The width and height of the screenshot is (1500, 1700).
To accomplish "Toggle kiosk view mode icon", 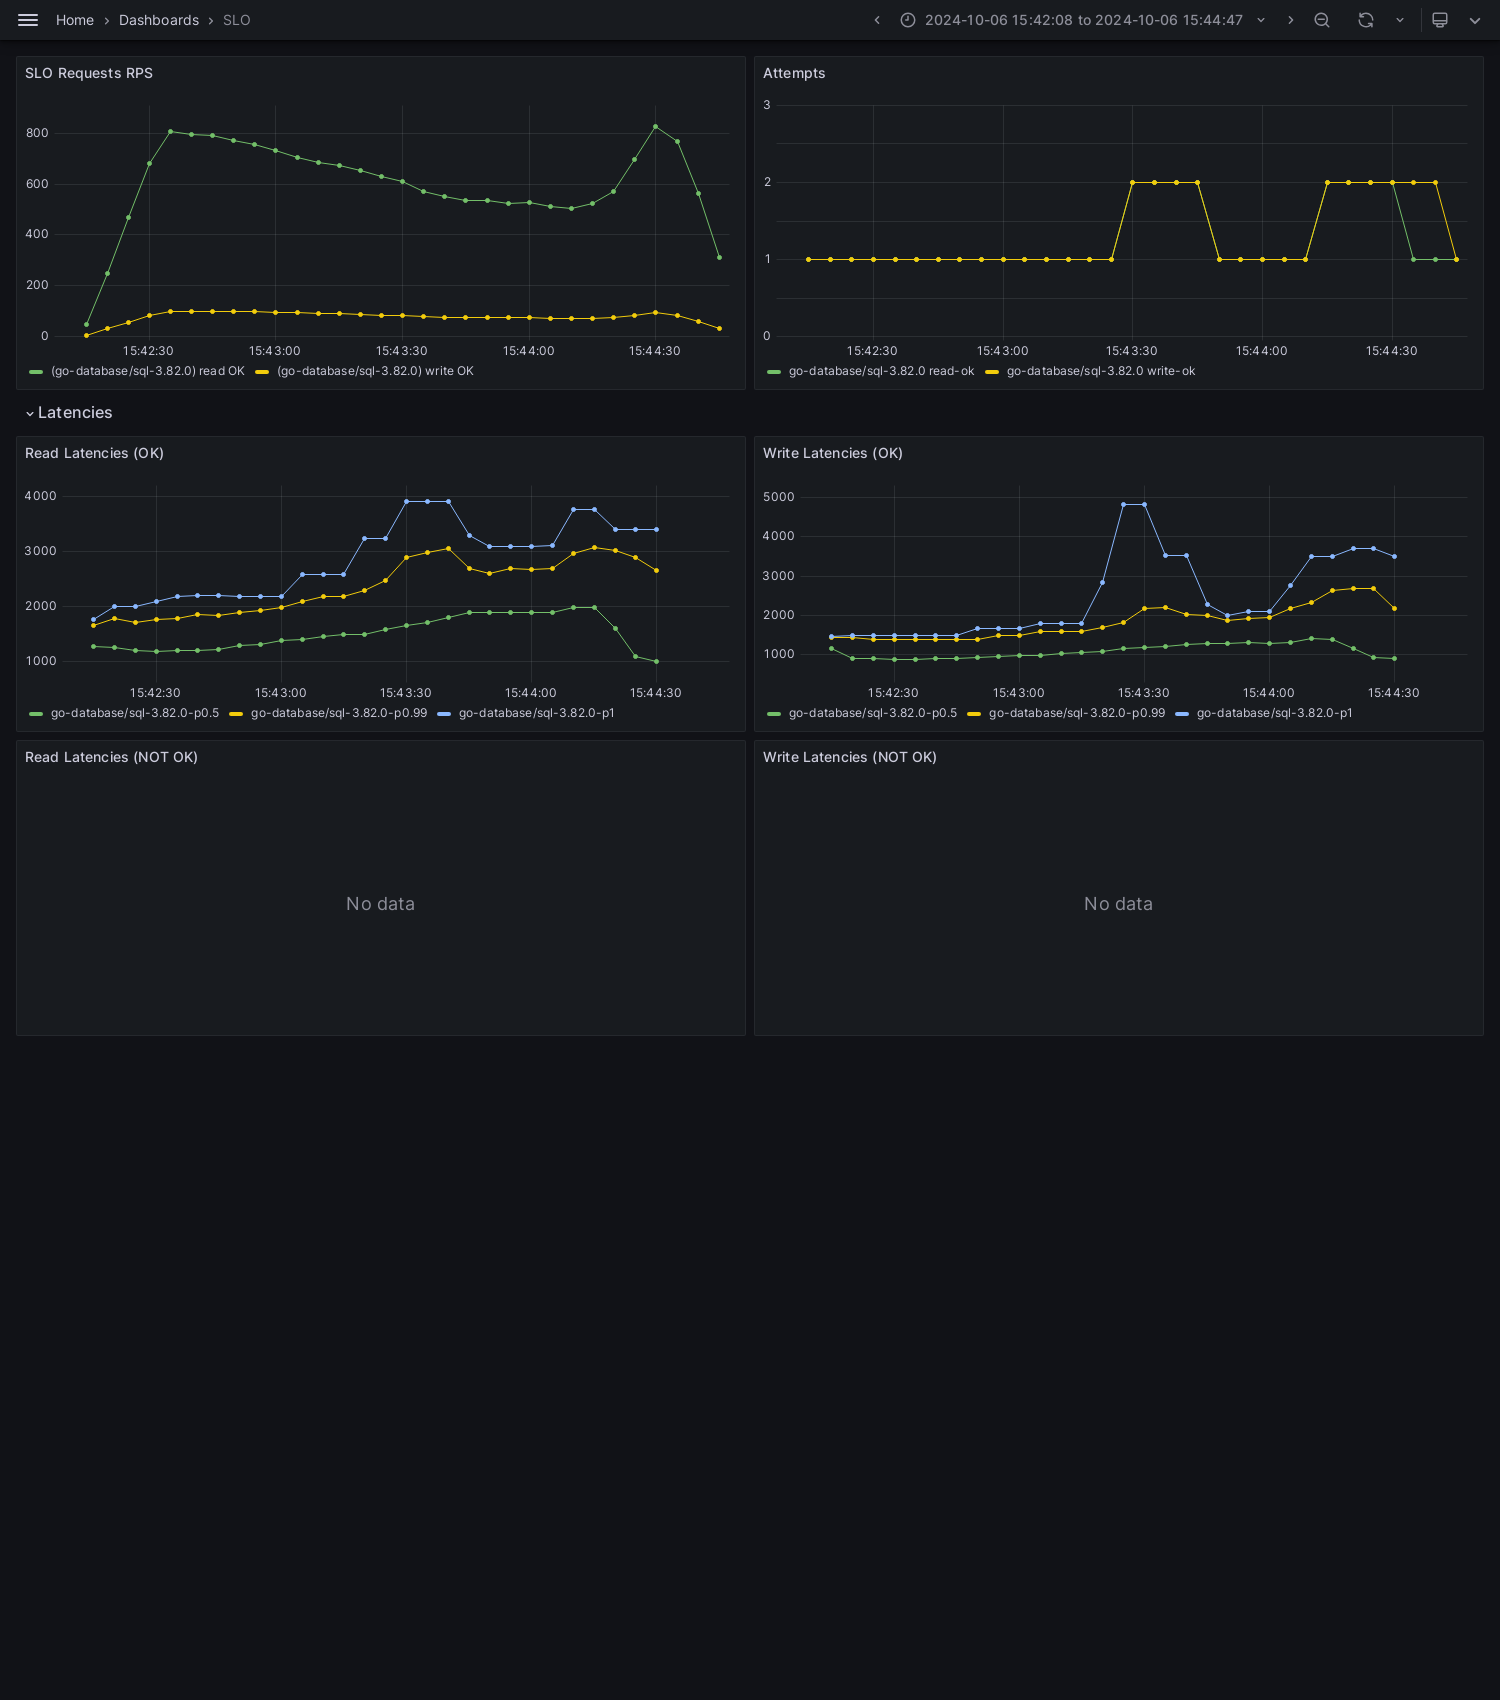I will (1440, 20).
